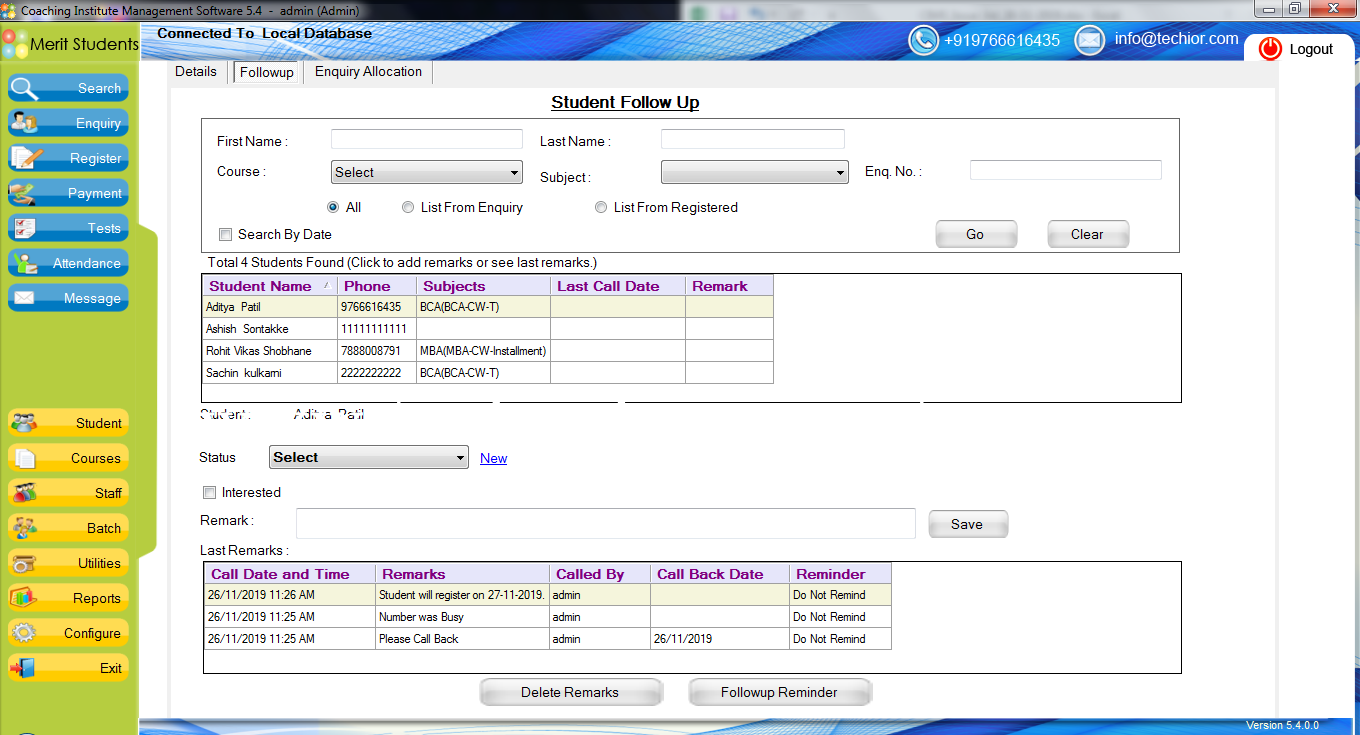Click the Phone column header

377,286
